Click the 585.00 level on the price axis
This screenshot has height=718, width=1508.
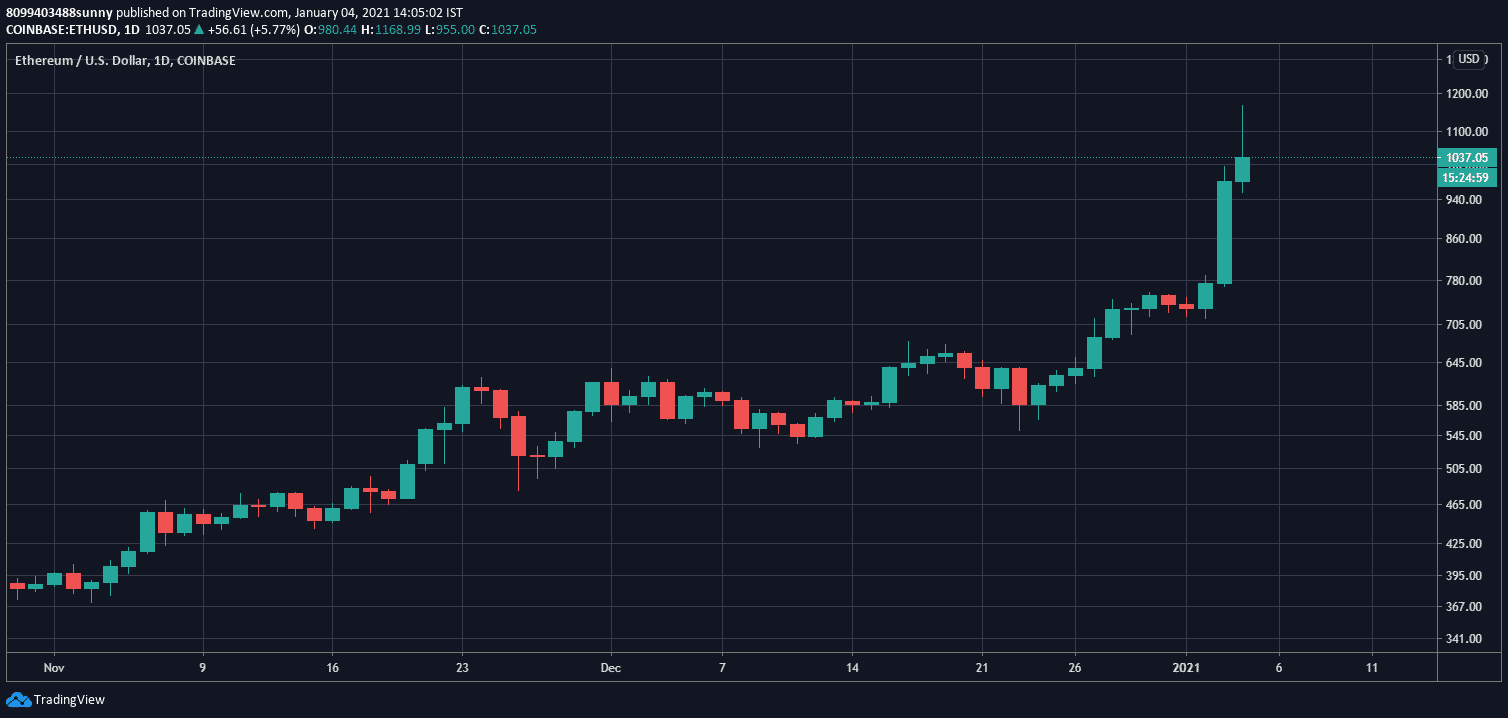pyautogui.click(x=1466, y=406)
